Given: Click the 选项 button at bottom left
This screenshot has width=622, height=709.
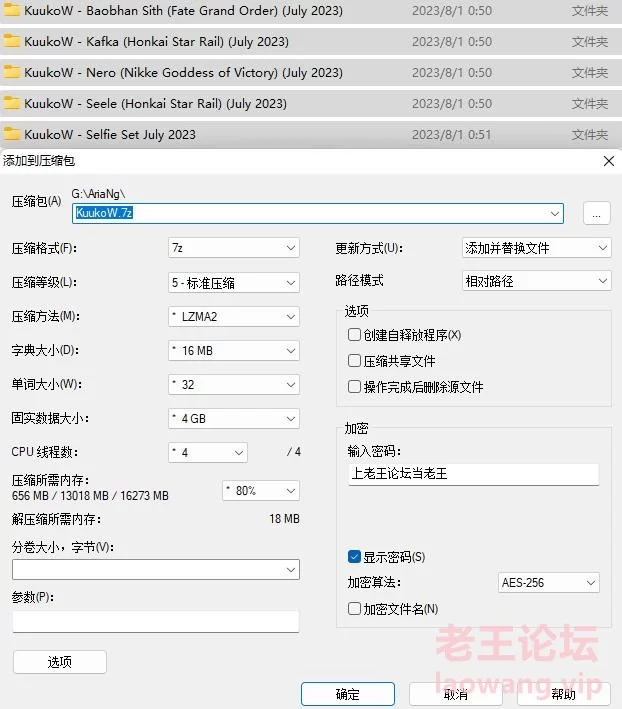Looking at the screenshot, I should click(60, 662).
